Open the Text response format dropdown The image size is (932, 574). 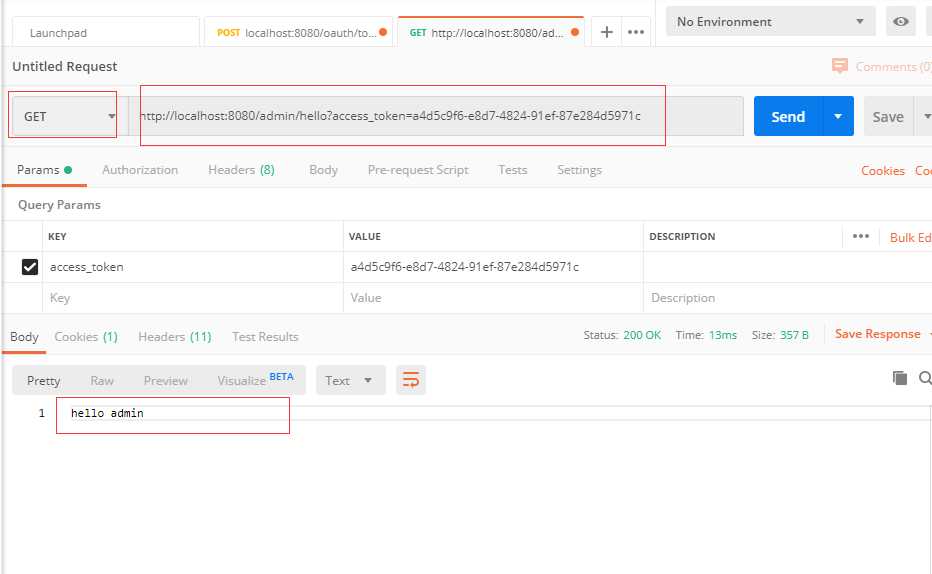350,380
